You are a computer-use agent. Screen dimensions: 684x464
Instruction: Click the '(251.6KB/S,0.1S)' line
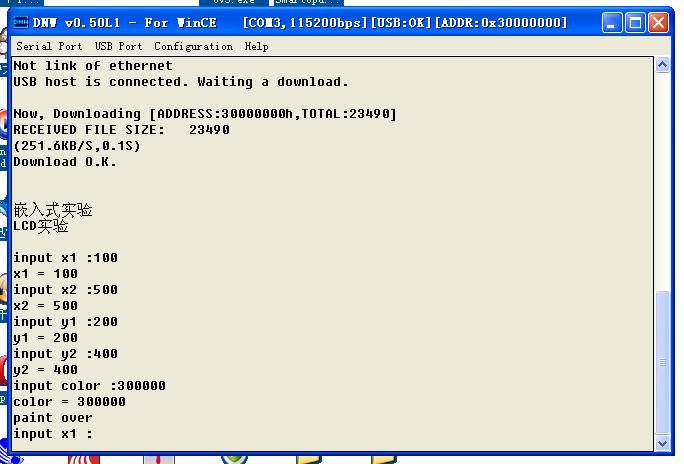[77, 146]
